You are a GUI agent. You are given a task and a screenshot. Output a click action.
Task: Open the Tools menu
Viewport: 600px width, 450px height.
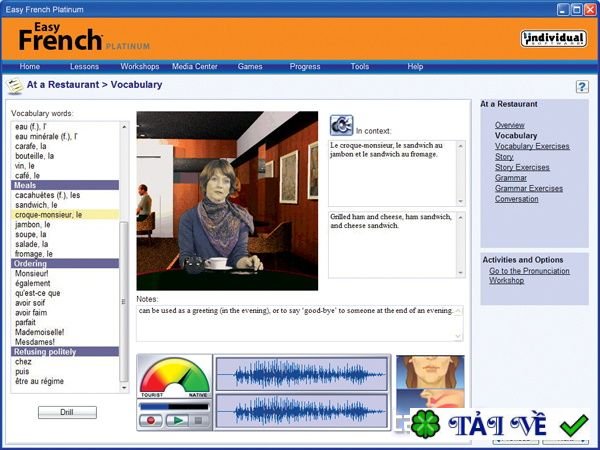(360, 67)
